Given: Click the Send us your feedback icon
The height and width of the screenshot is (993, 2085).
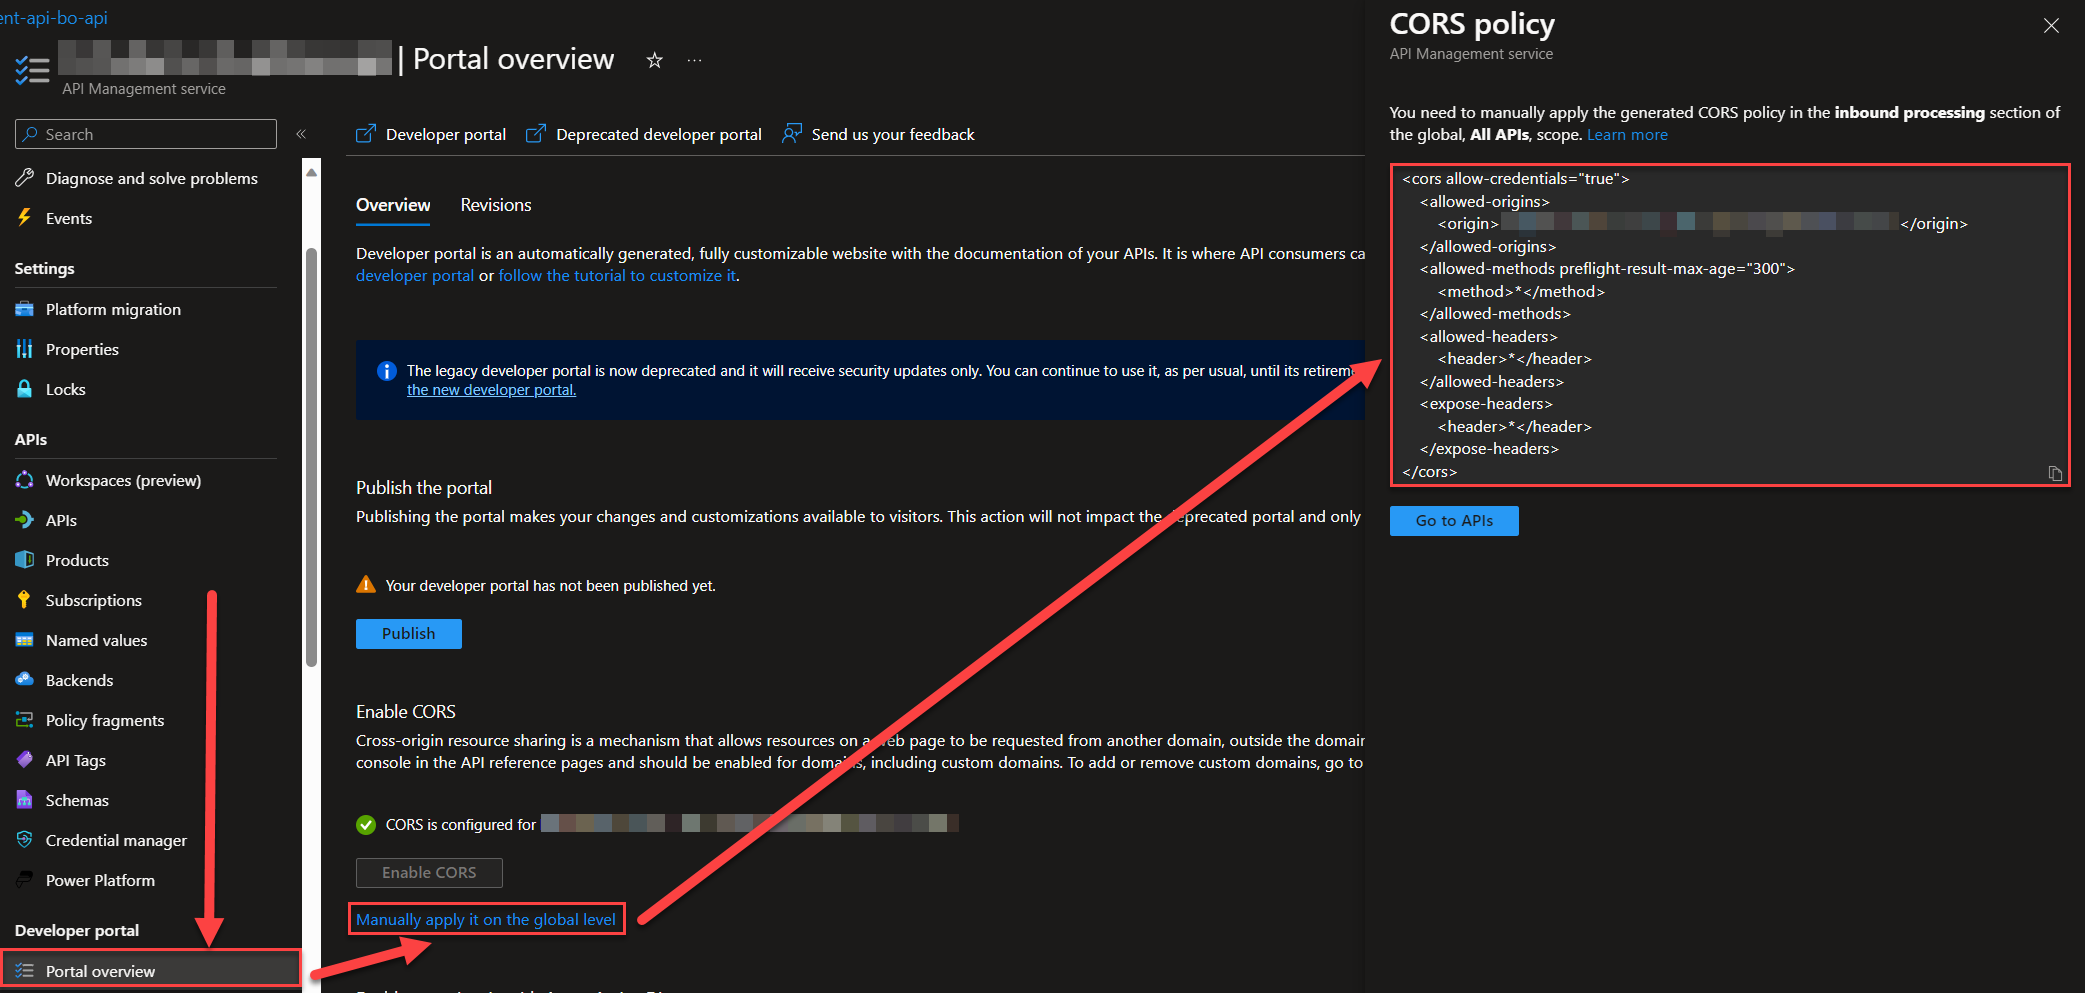Looking at the screenshot, I should click(x=792, y=134).
